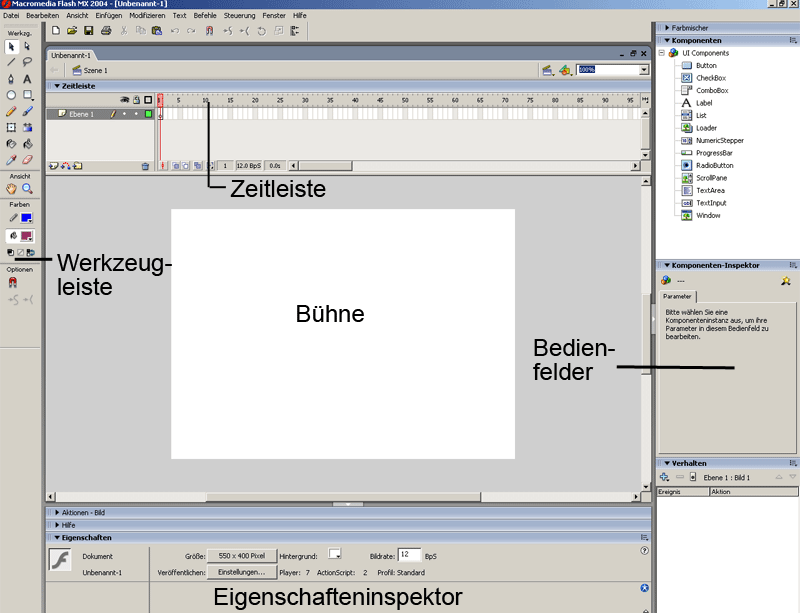The image size is (800, 613).
Task: Toggle outline view square on Ebene 1
Action: 148,115
